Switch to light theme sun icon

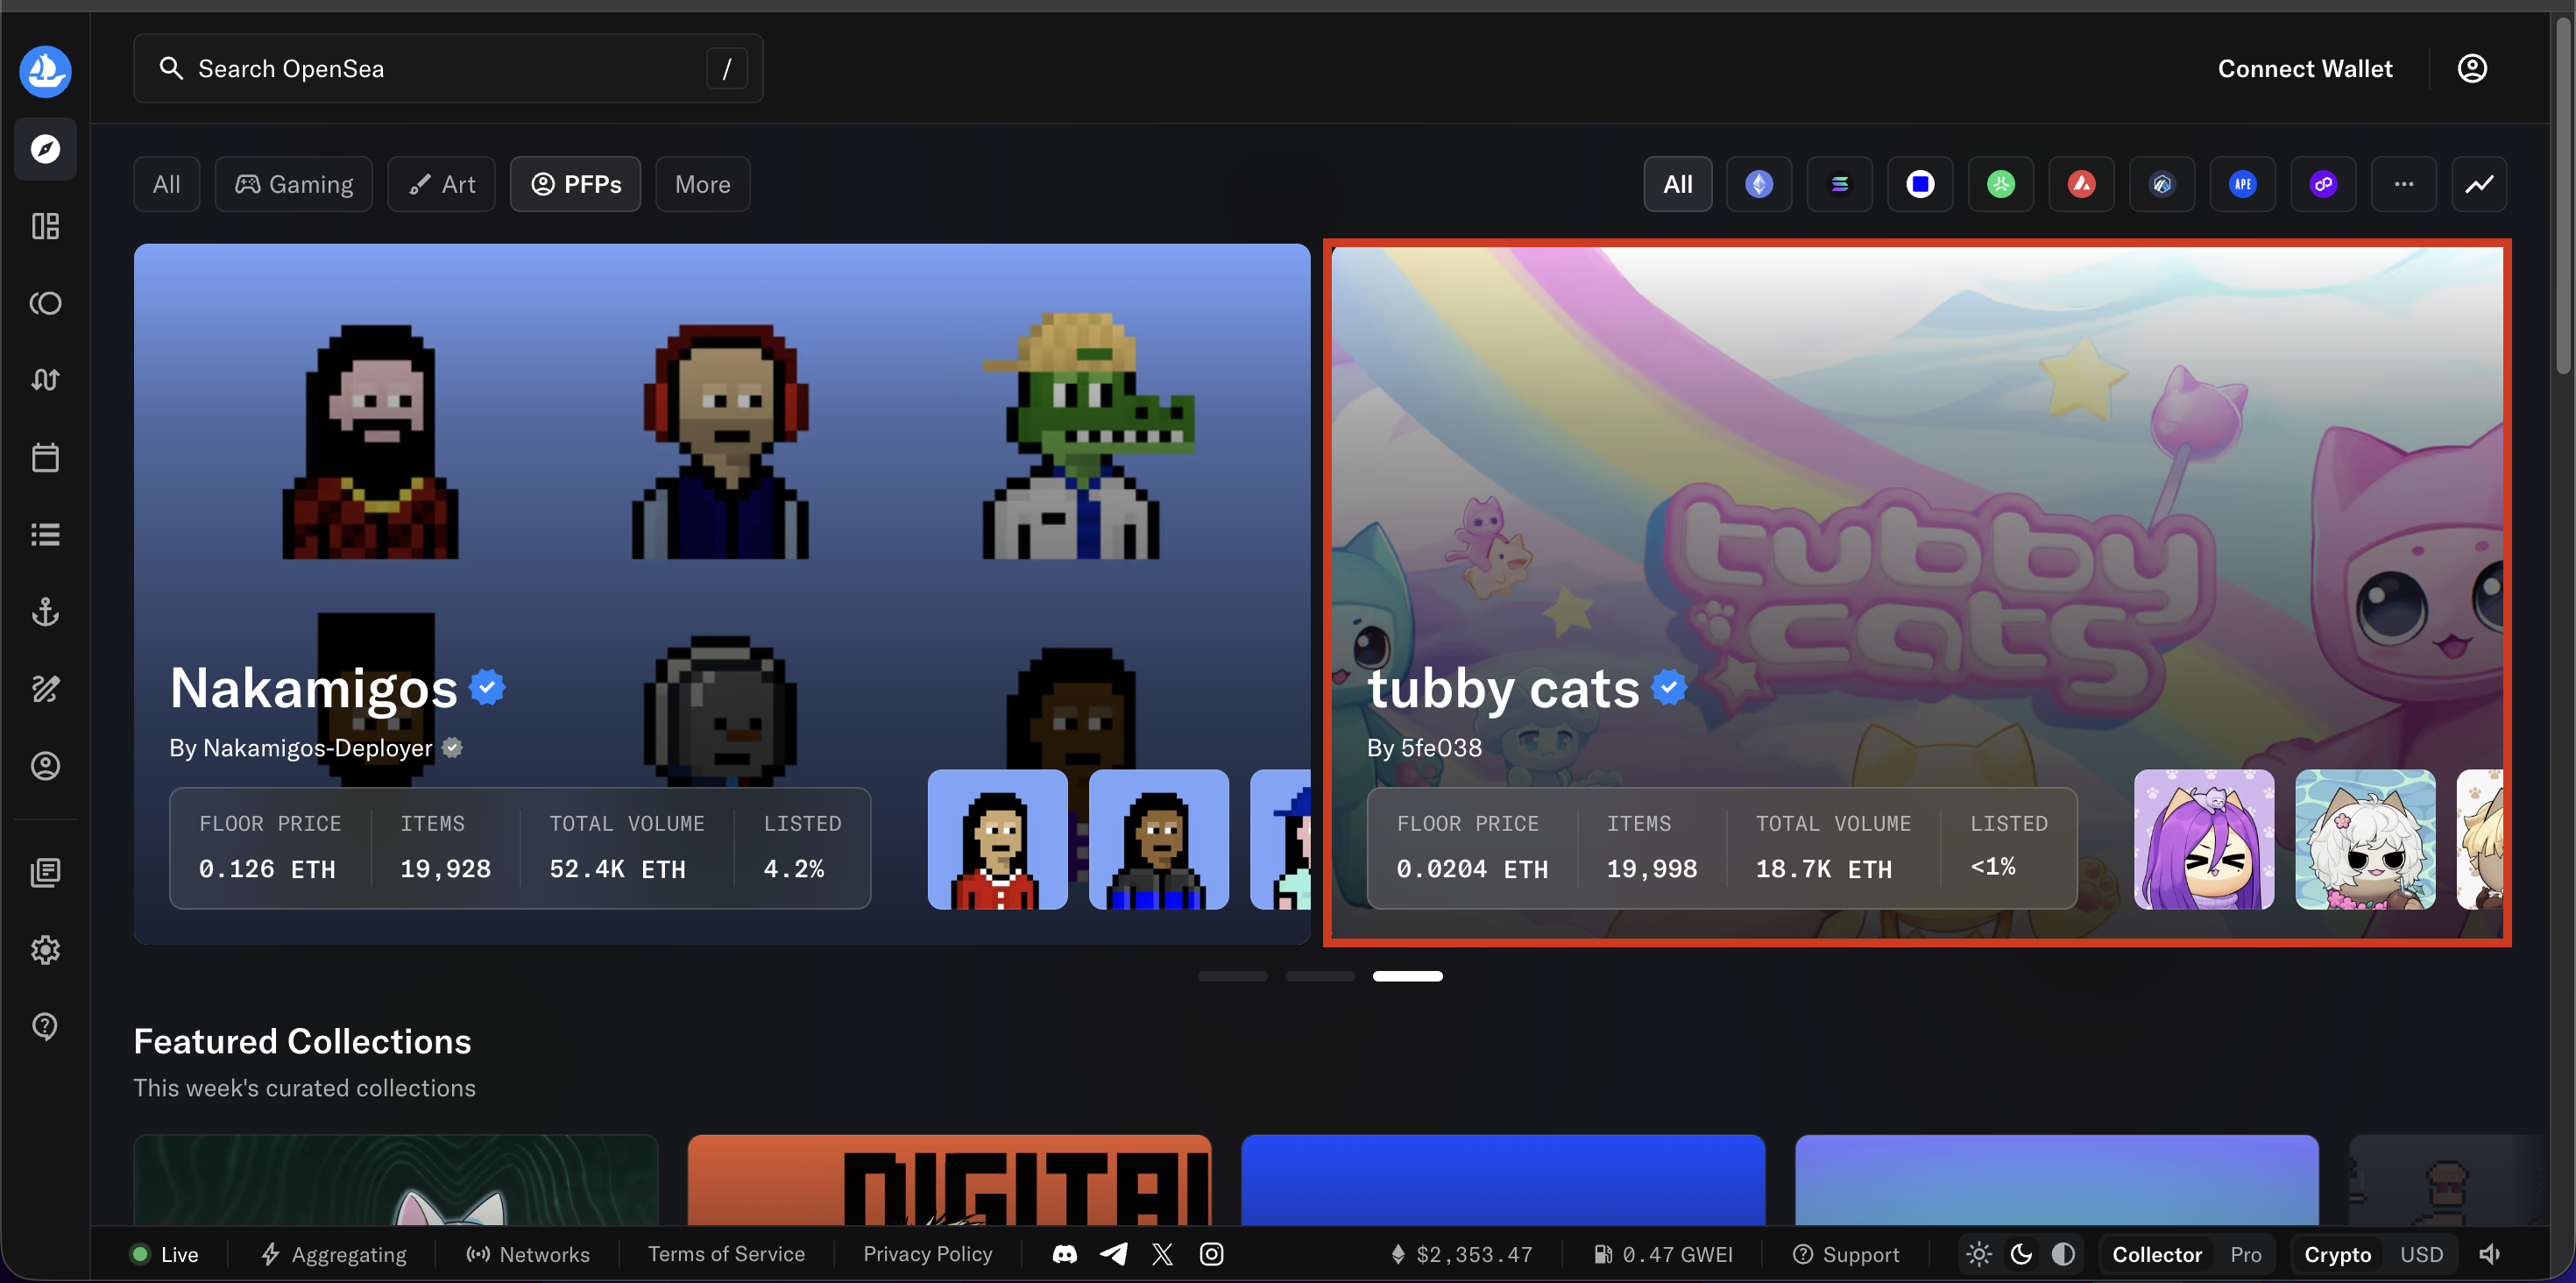(x=1979, y=1254)
